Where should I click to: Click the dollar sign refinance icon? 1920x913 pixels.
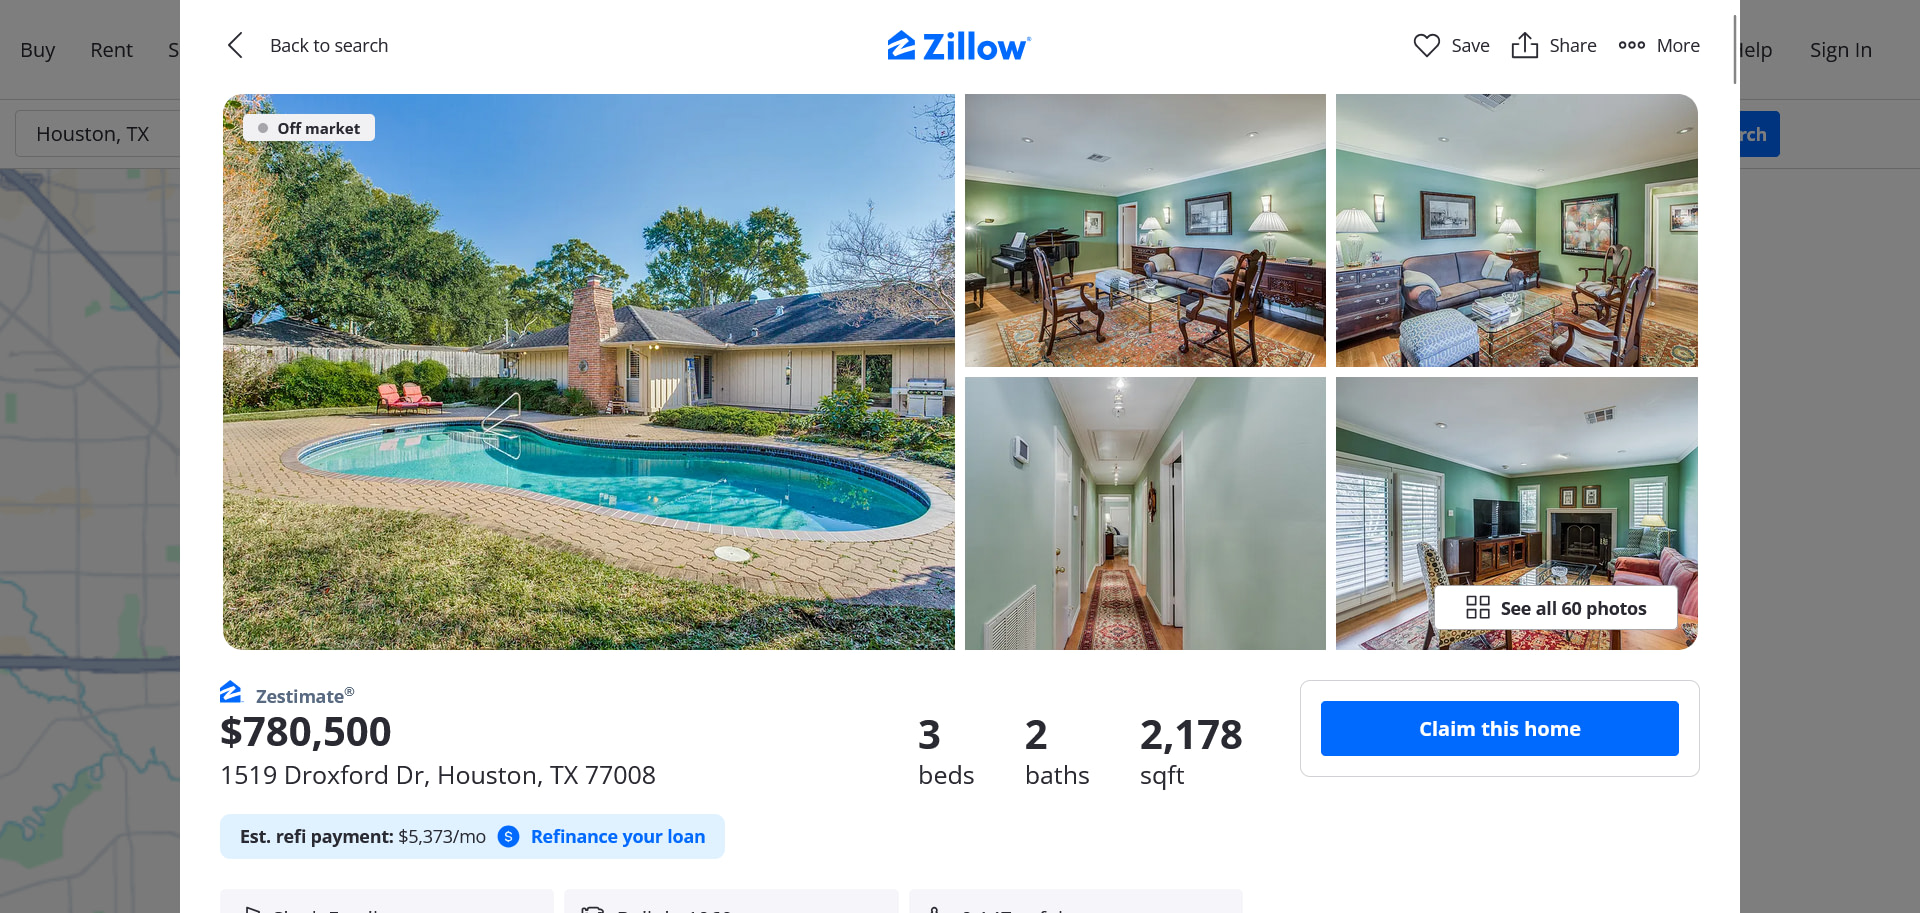click(508, 836)
